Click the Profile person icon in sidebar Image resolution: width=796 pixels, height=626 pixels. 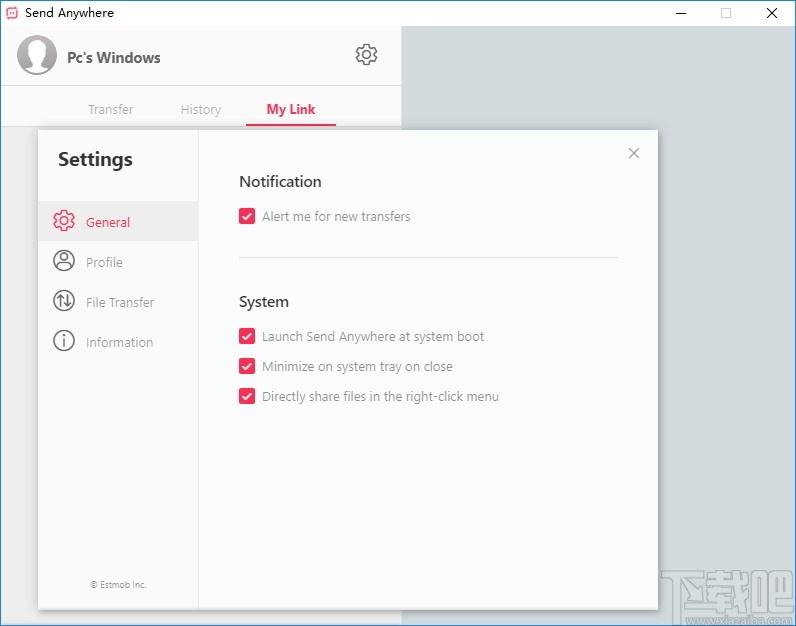(64, 261)
